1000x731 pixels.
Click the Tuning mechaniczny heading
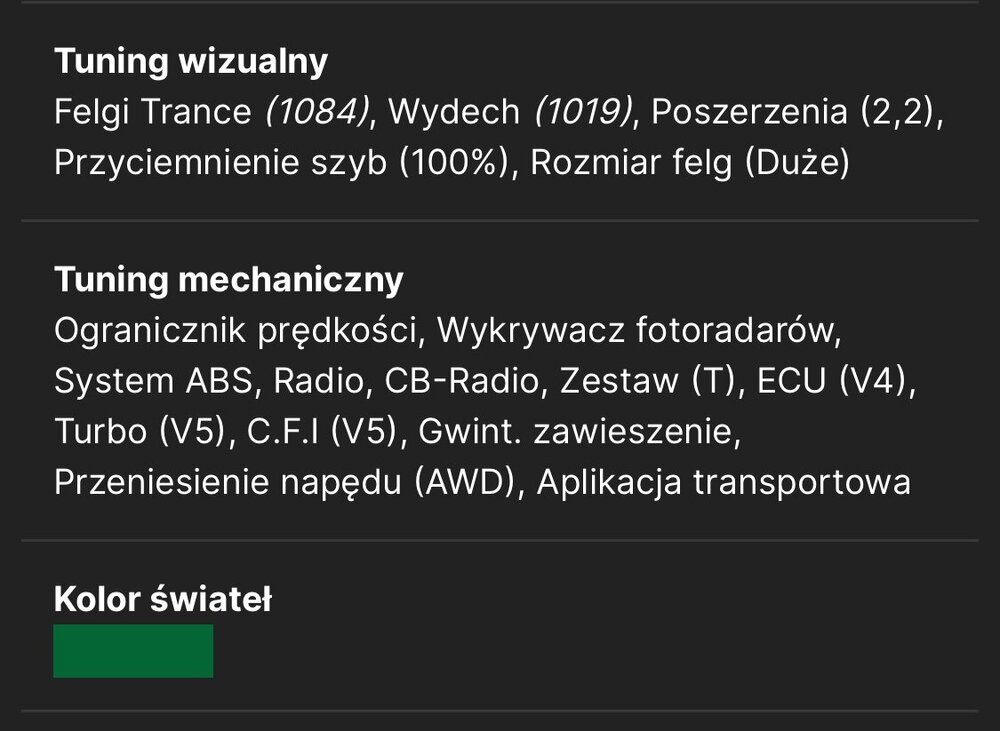click(x=229, y=280)
